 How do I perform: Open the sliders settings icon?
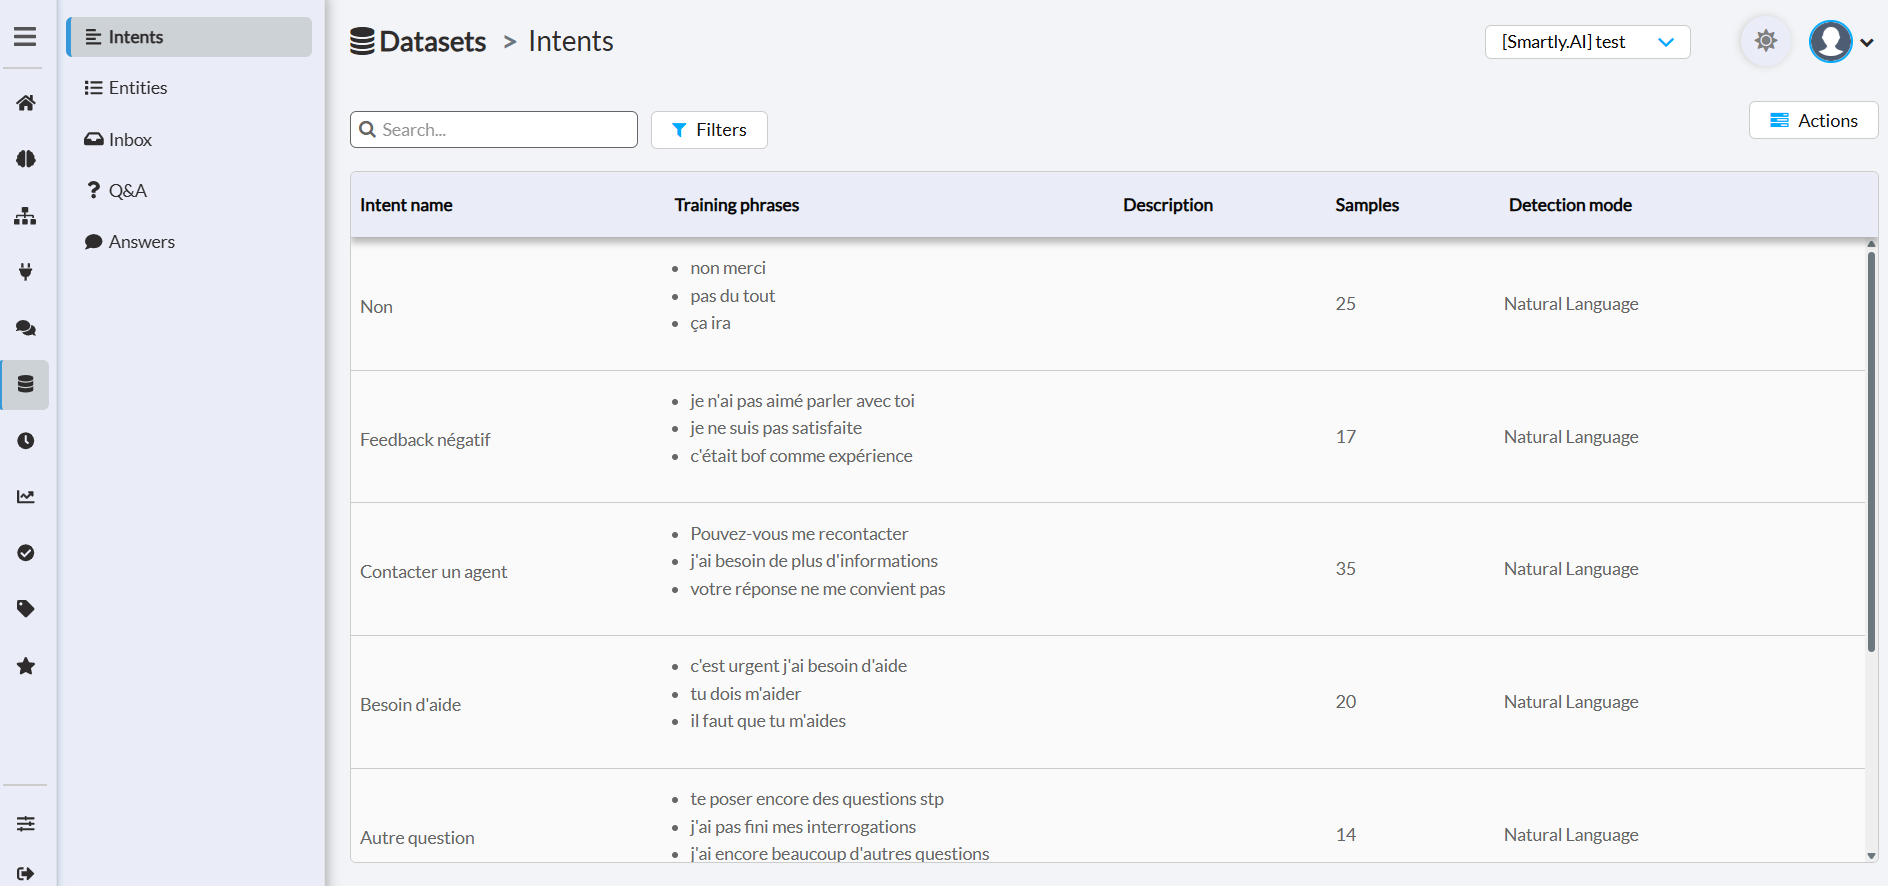[x=26, y=824]
